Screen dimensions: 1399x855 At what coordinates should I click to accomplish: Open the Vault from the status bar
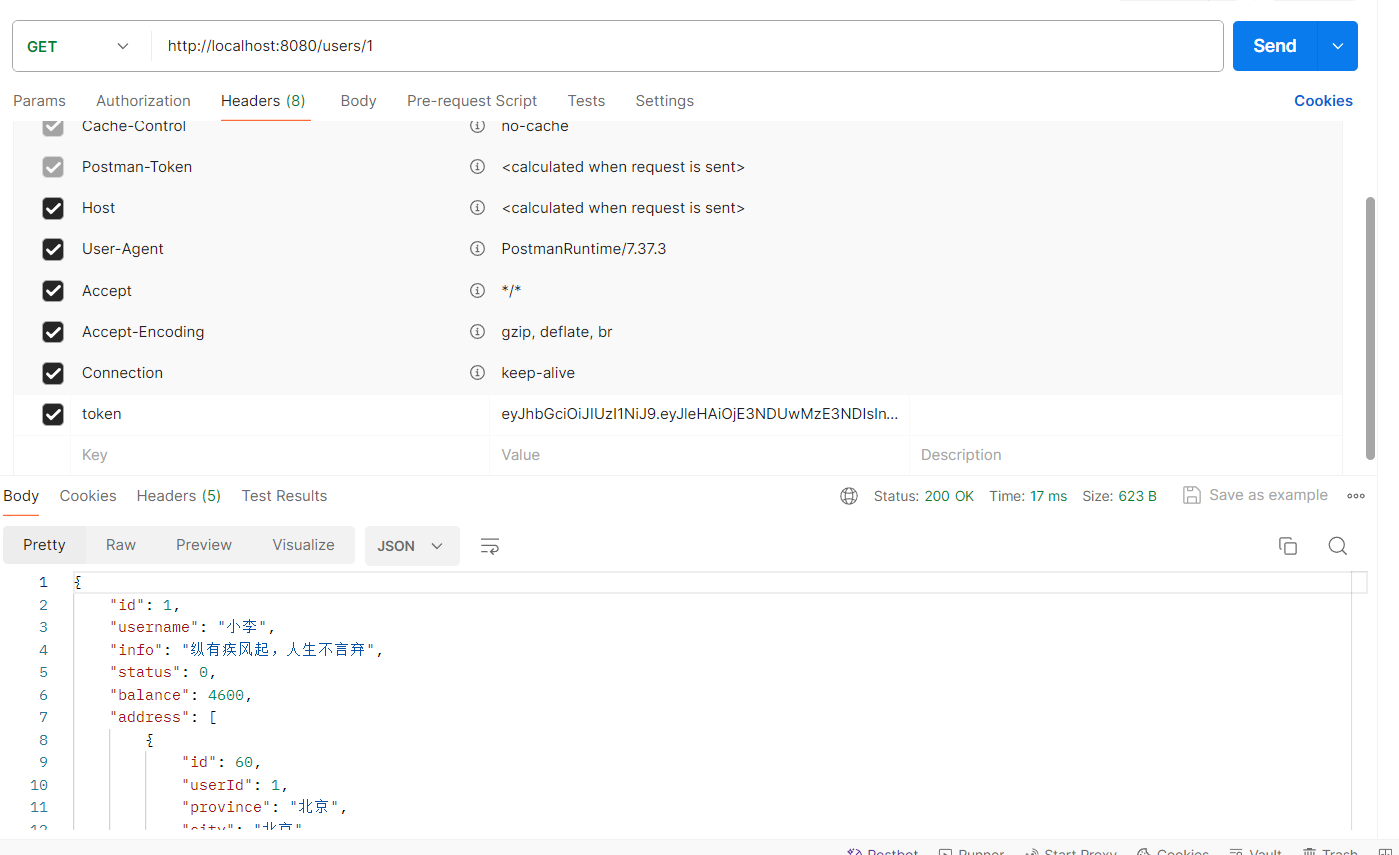pos(1255,850)
